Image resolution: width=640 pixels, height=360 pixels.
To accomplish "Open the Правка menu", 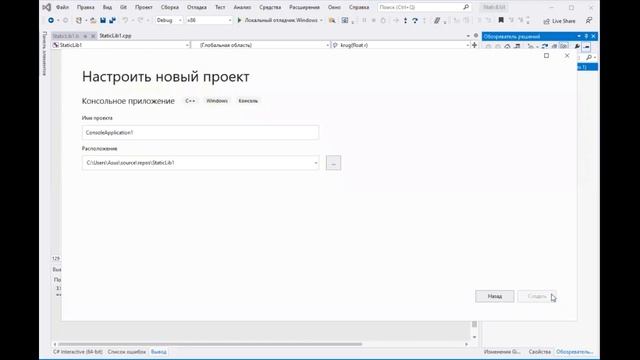I will point(86,7).
